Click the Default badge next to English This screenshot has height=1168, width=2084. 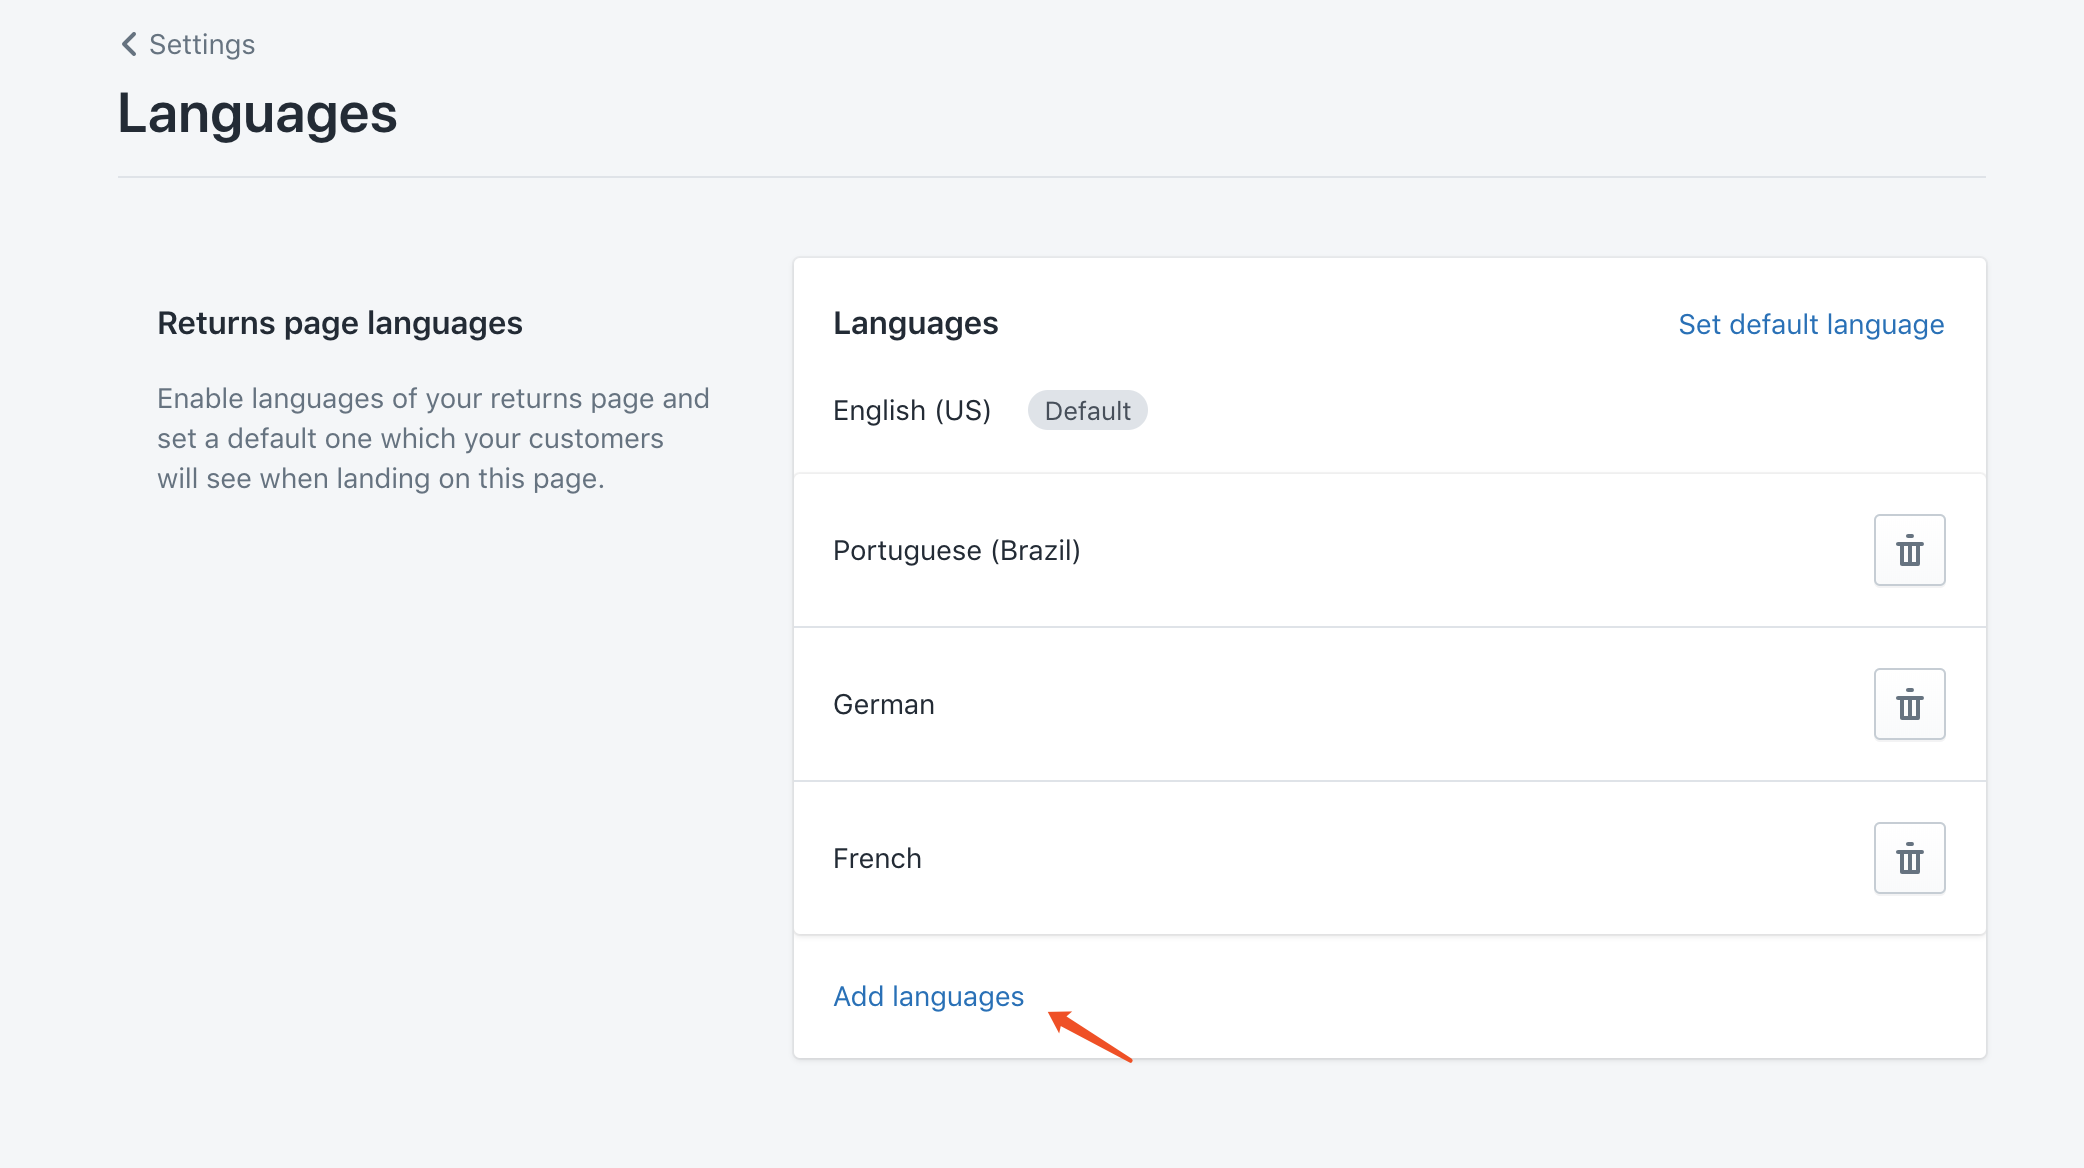[x=1086, y=411]
